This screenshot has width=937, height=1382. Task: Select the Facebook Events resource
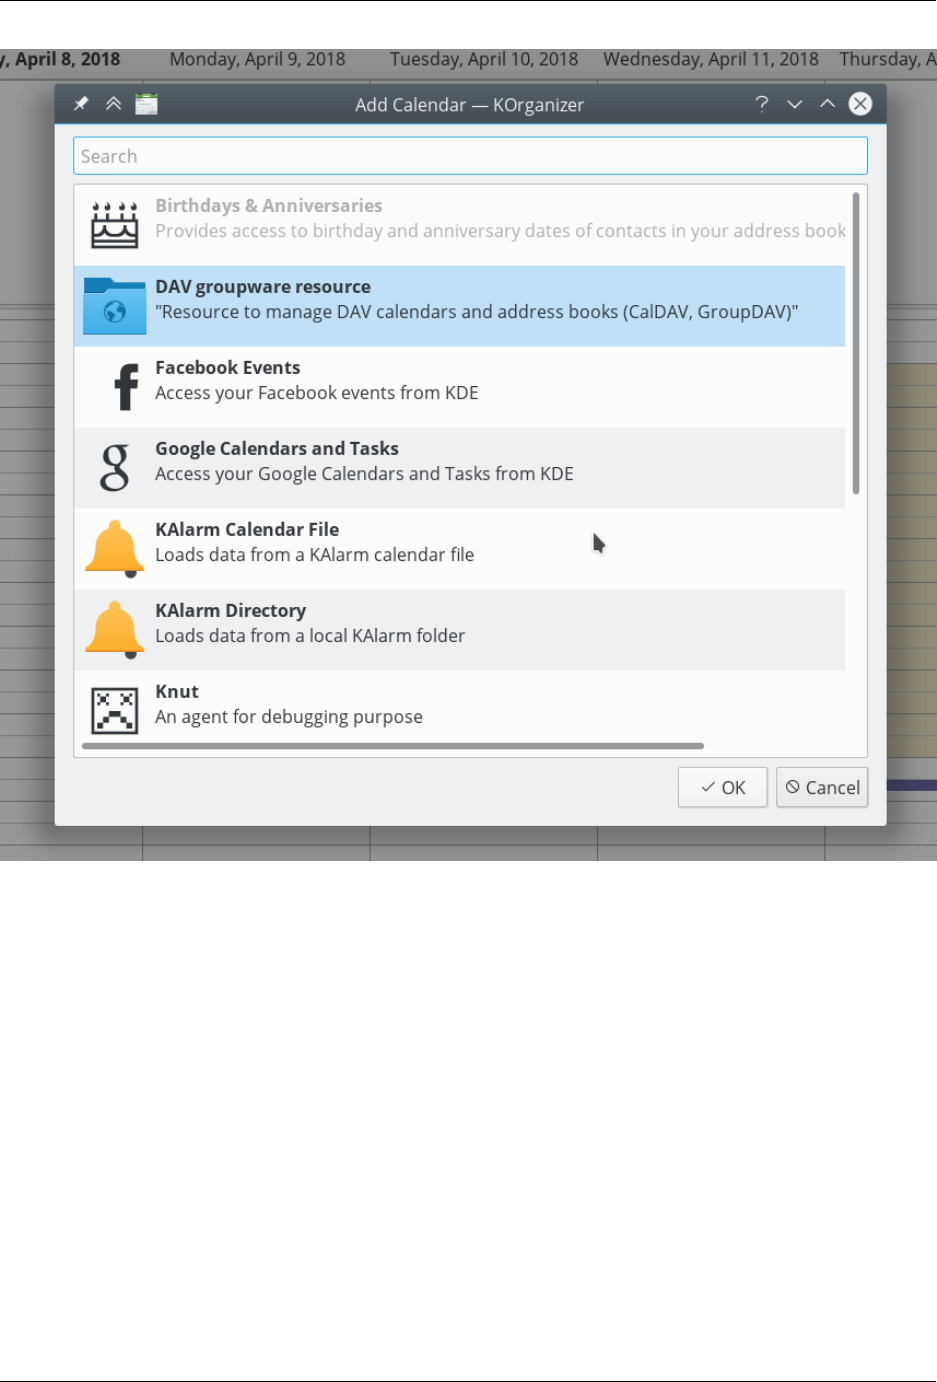tap(460, 387)
